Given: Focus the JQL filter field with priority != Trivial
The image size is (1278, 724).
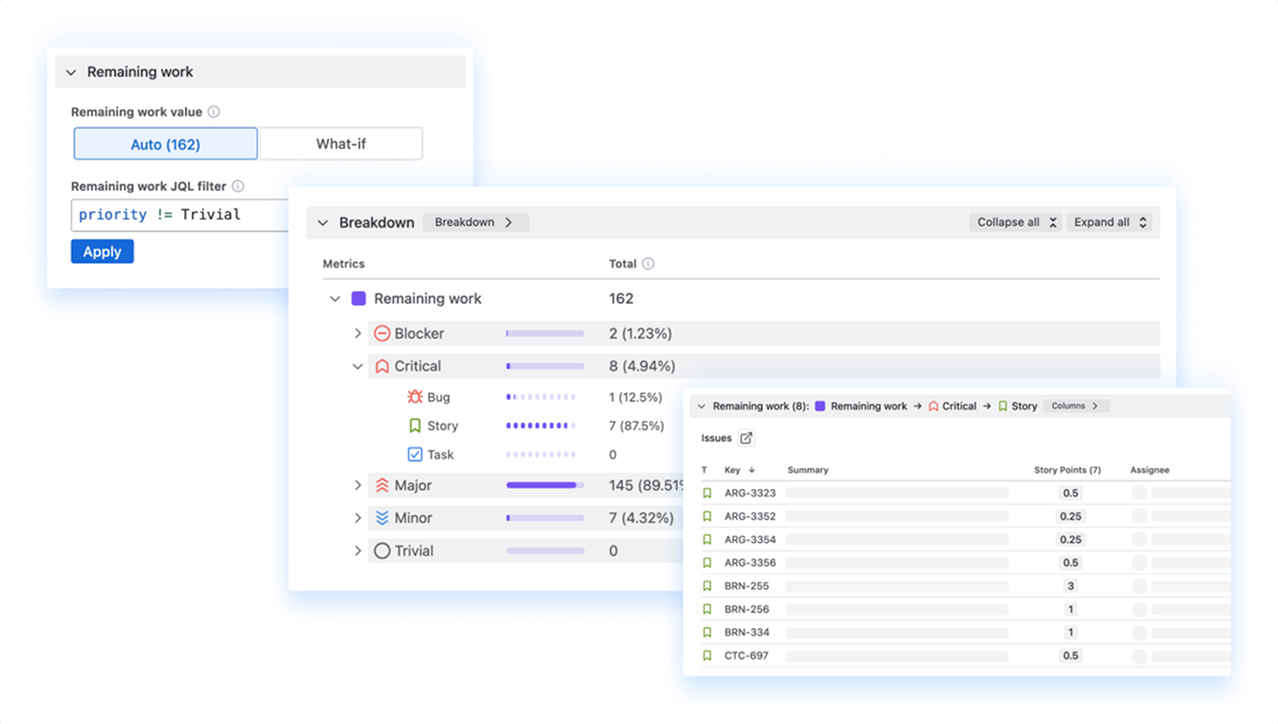Looking at the screenshot, I should [180, 215].
